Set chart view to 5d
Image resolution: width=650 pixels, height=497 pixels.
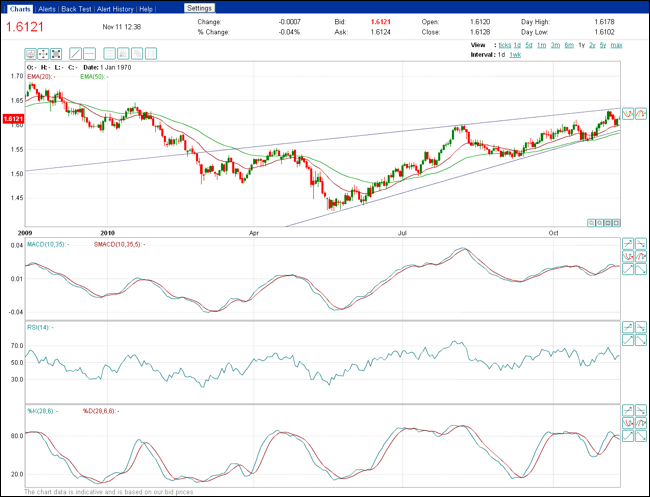[x=529, y=45]
